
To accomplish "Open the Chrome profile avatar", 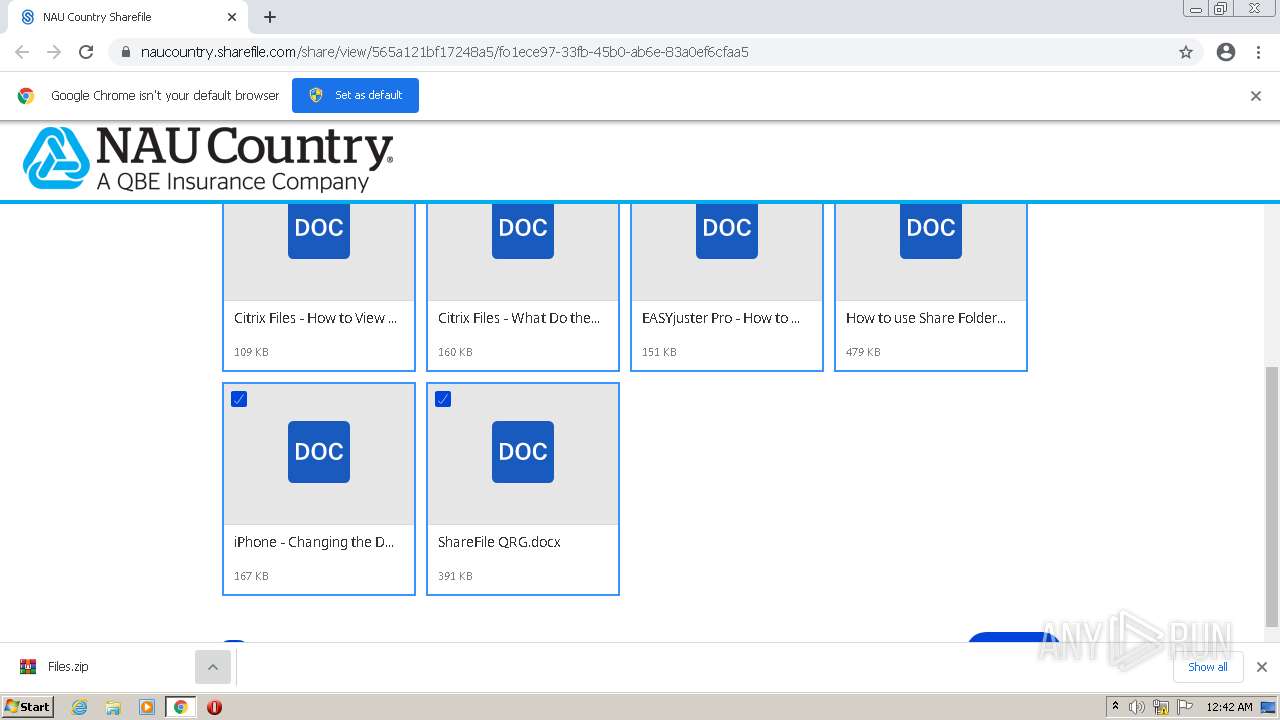I will [1226, 52].
